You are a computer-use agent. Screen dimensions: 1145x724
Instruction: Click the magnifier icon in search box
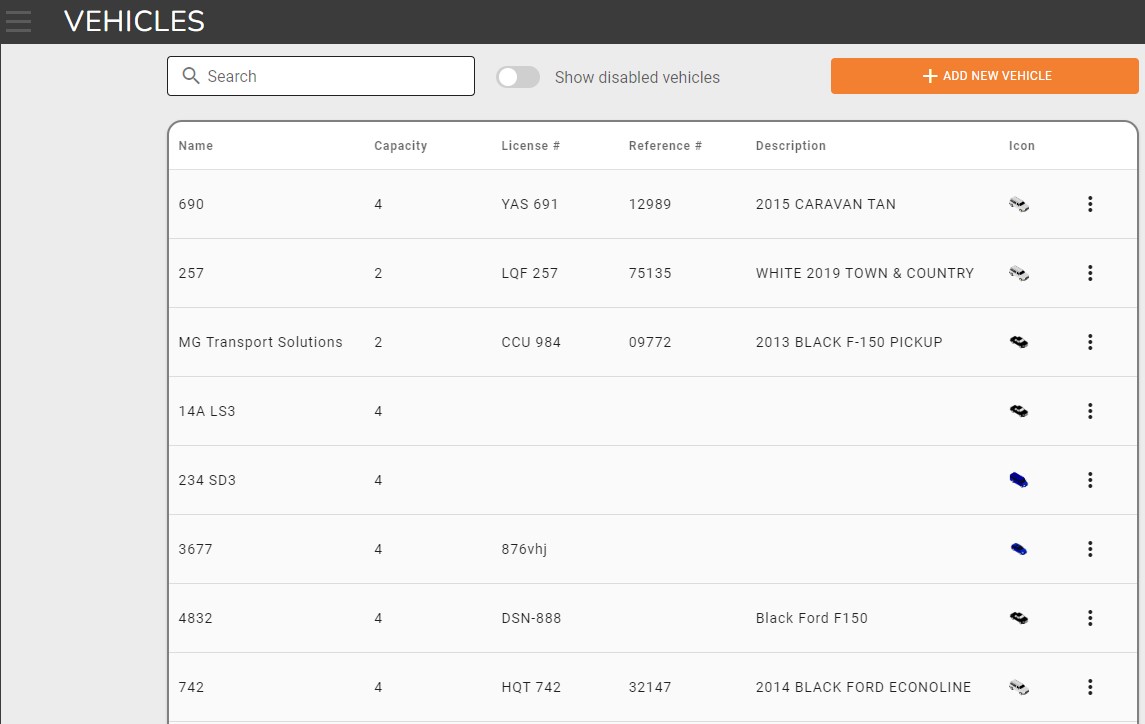tap(190, 76)
